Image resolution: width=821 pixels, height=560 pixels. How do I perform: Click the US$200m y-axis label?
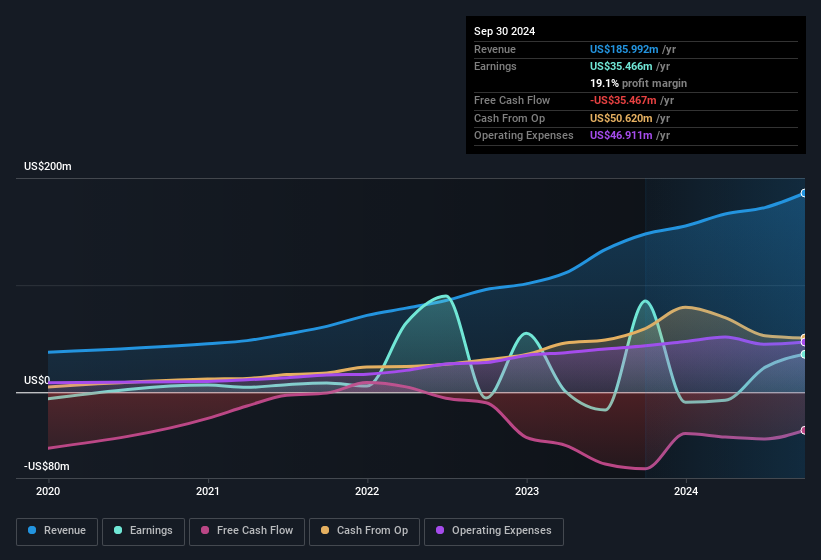48,166
